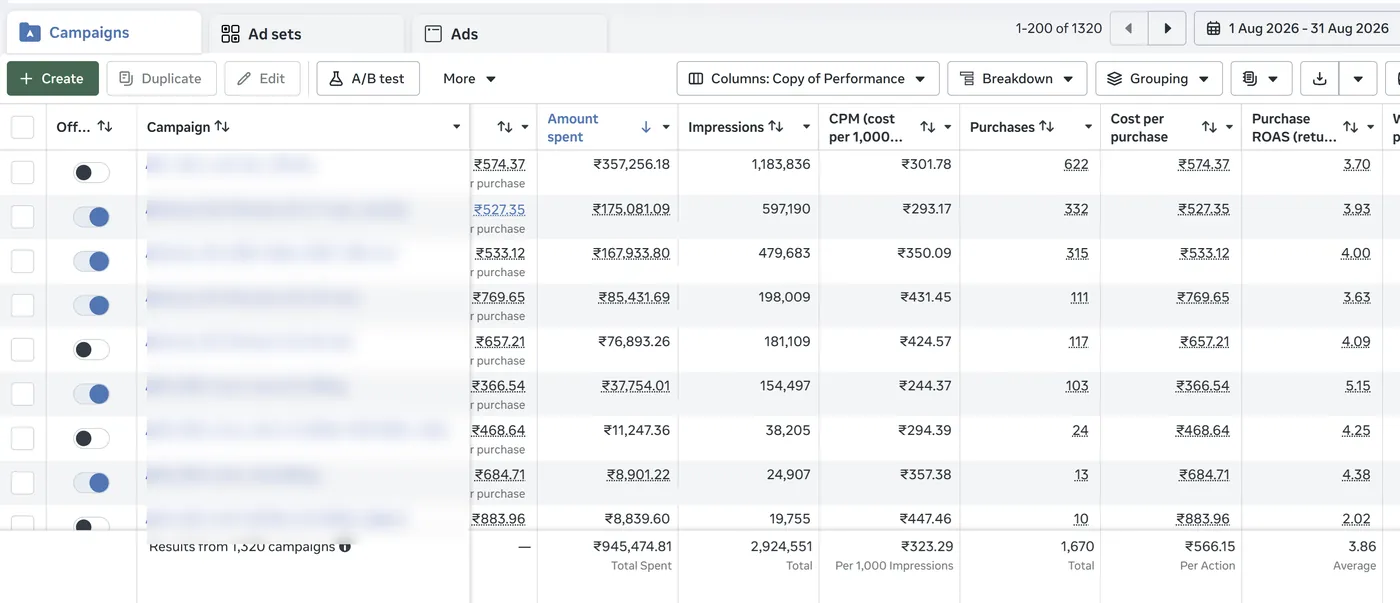The image size is (1400, 603).
Task: Switch to the Ads tab
Action: point(510,34)
